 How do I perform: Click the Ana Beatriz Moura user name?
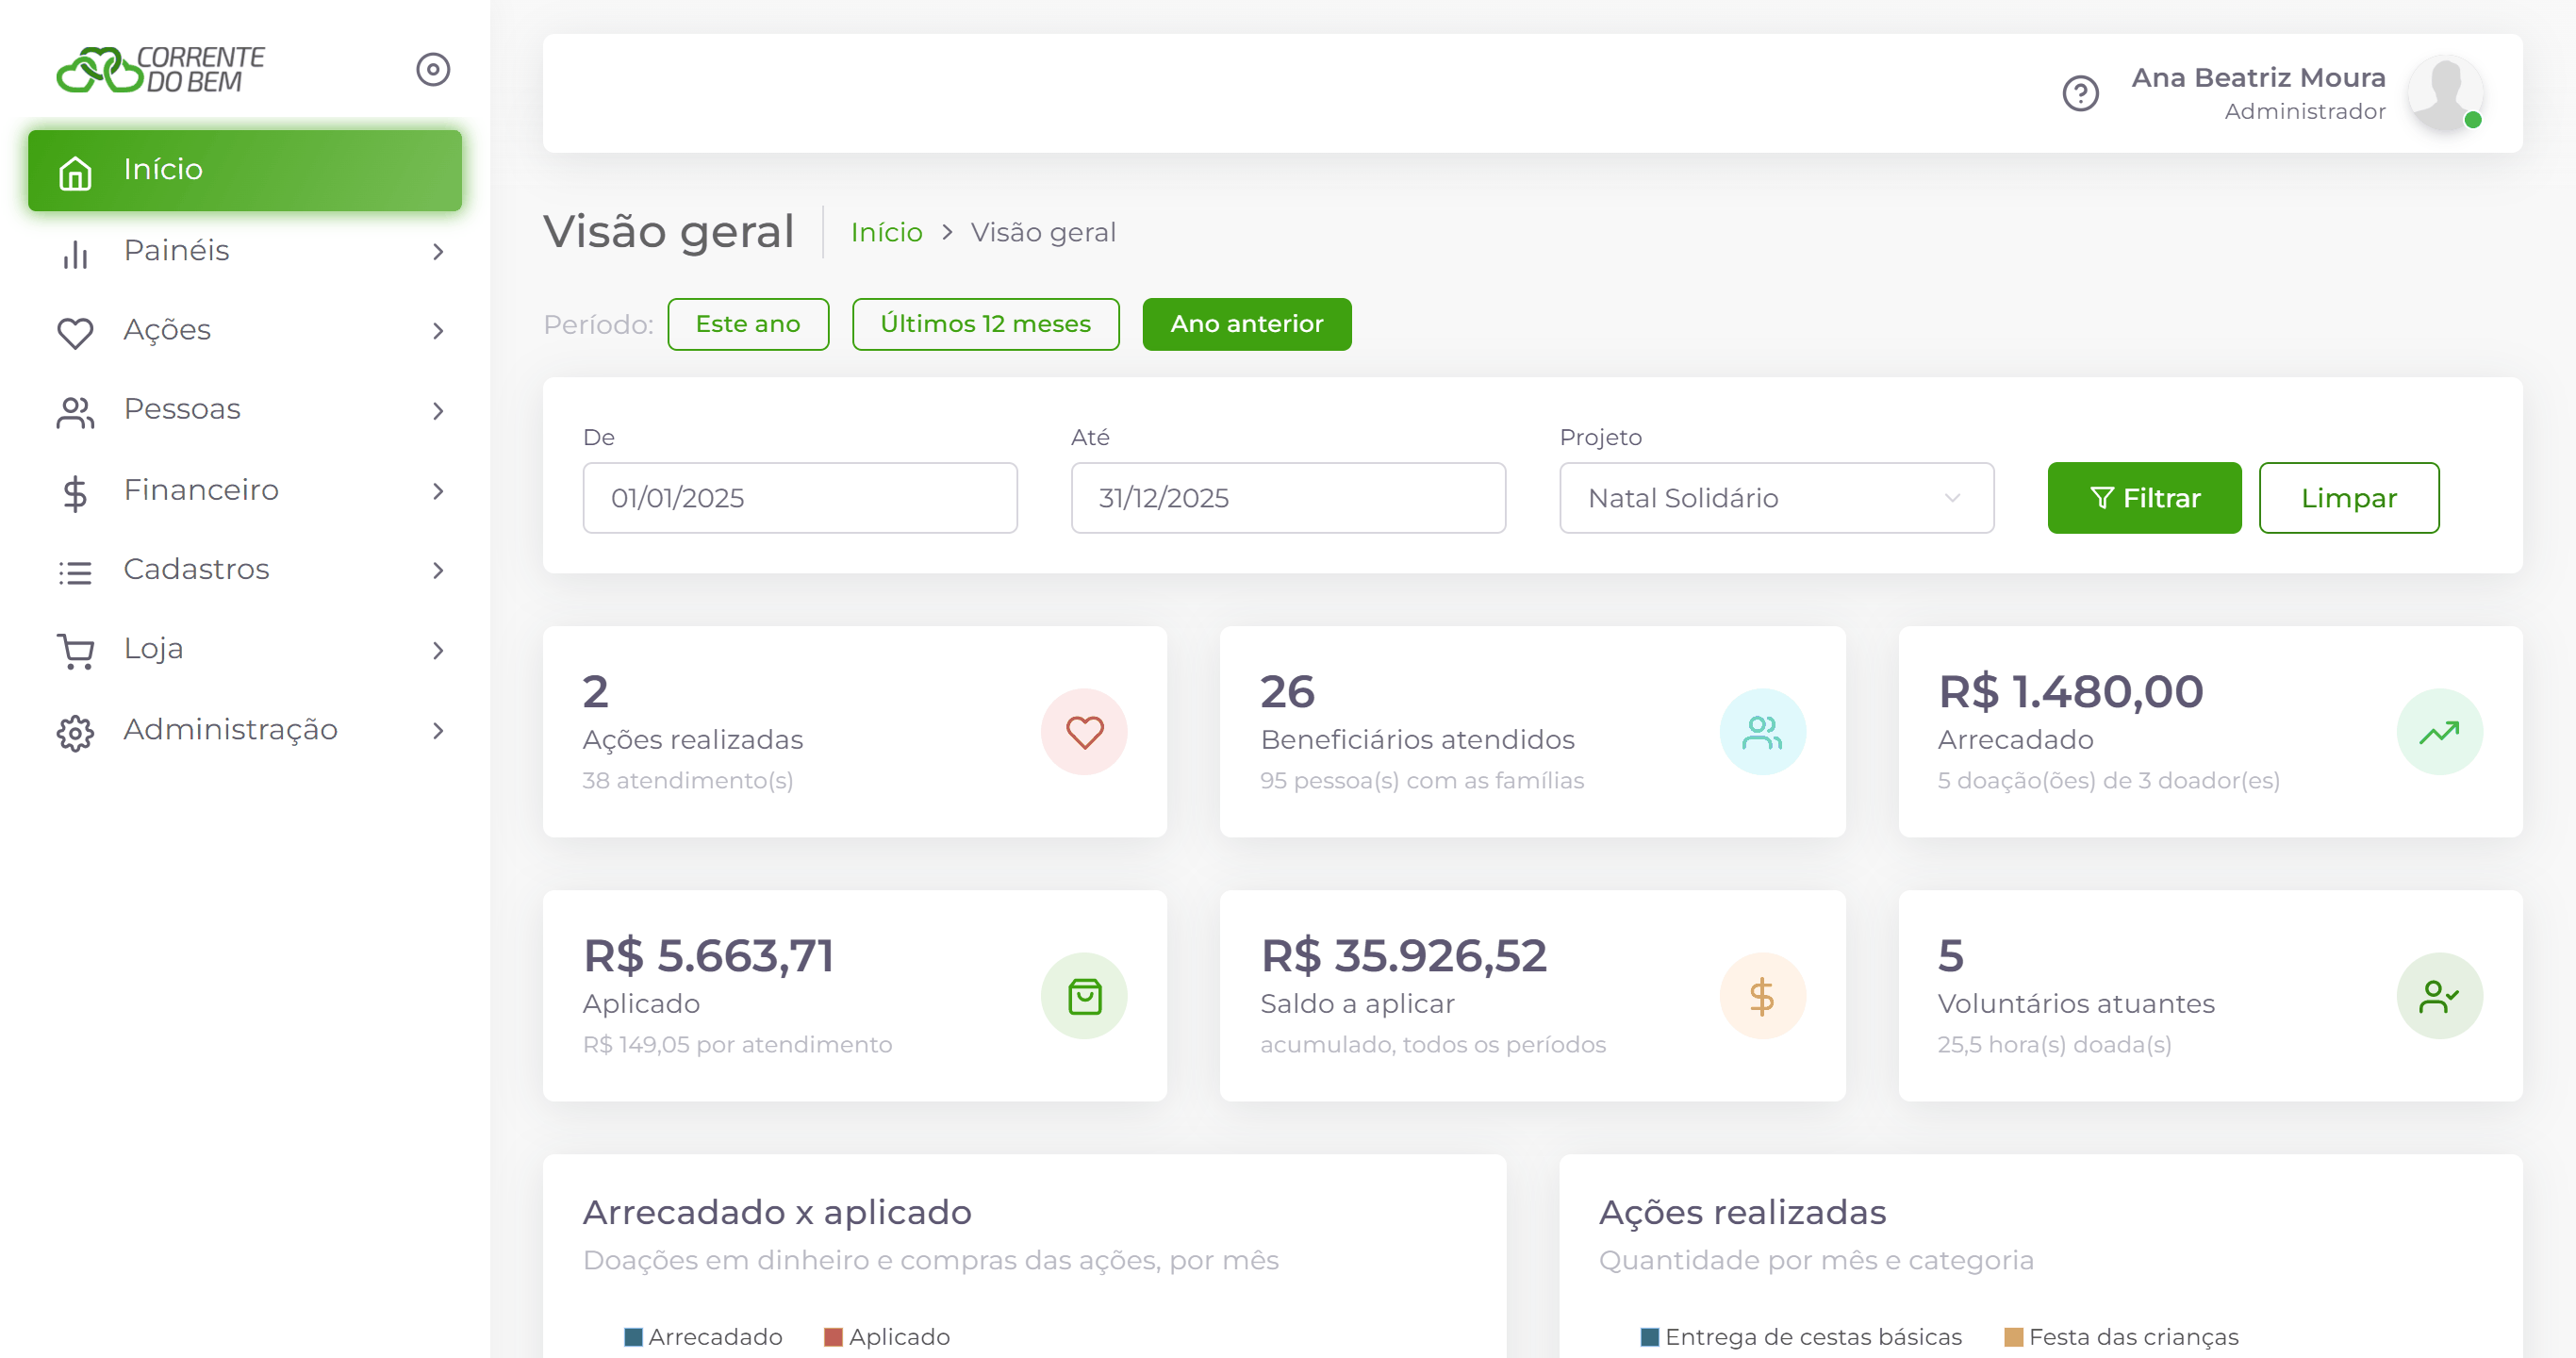coord(2258,77)
